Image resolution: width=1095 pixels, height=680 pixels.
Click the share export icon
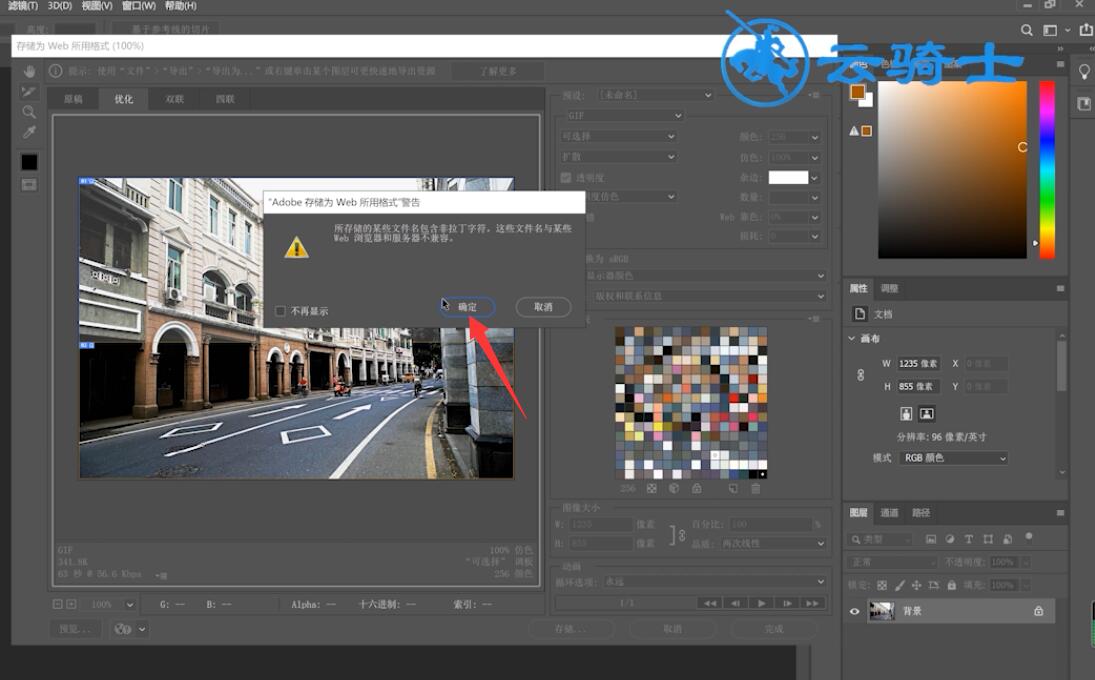[1086, 29]
